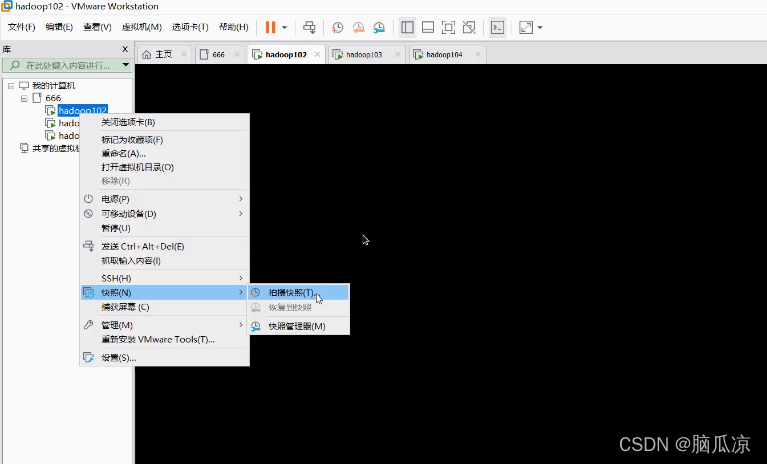Choose 关闭选项卡(B) from the context menu

tap(165, 122)
